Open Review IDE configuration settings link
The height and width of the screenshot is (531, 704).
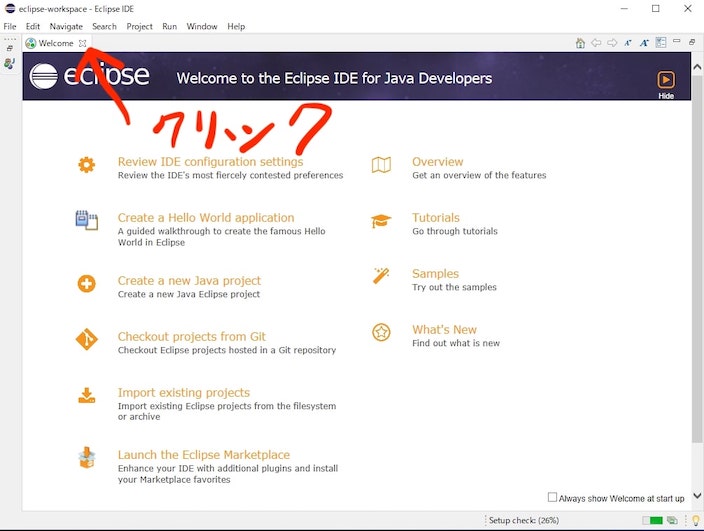point(211,162)
